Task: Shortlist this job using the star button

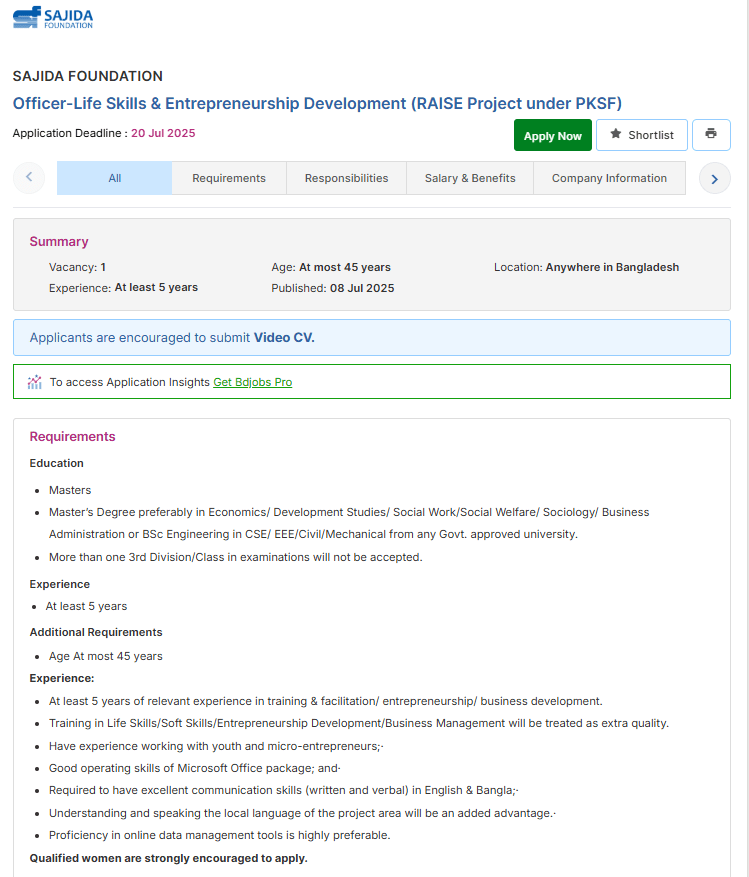Action: coord(641,135)
